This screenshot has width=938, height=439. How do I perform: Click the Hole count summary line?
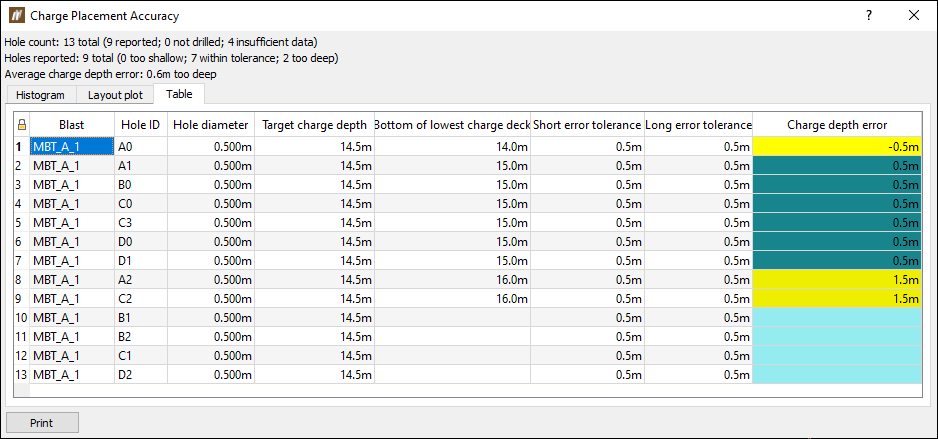click(161, 42)
